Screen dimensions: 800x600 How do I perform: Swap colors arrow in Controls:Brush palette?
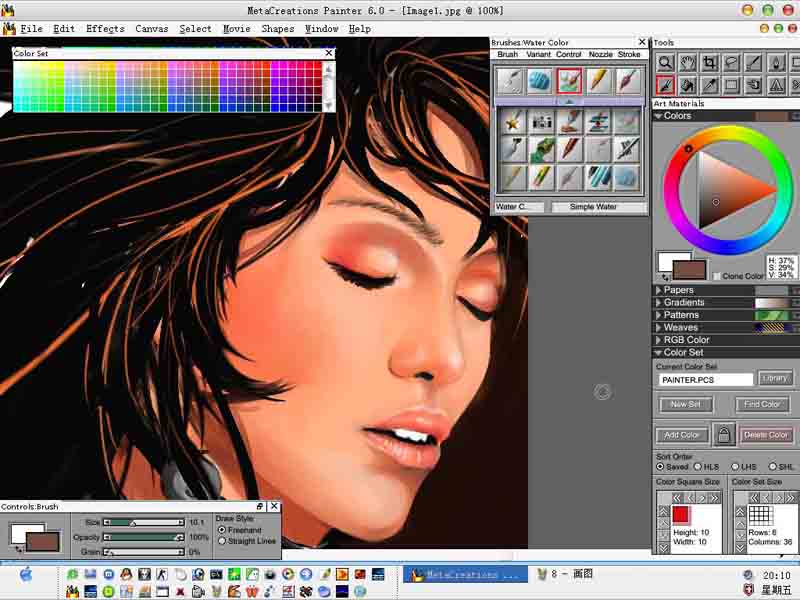click(19, 549)
